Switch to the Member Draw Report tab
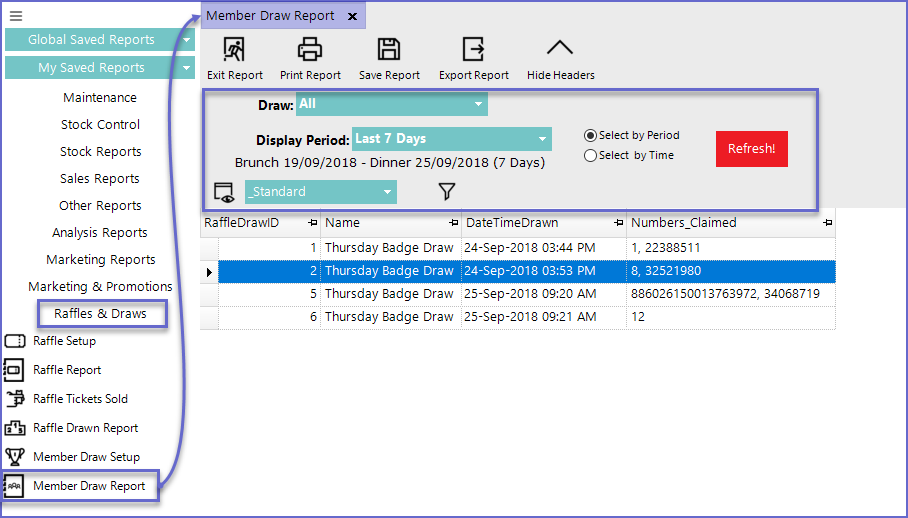This screenshot has width=908, height=518. [x=270, y=16]
